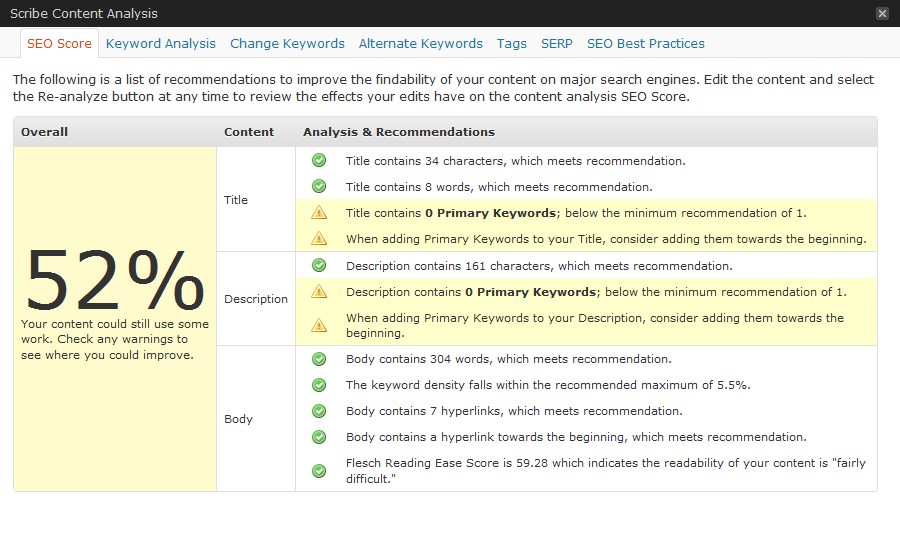Go to Alternate Keywords tab

(421, 44)
